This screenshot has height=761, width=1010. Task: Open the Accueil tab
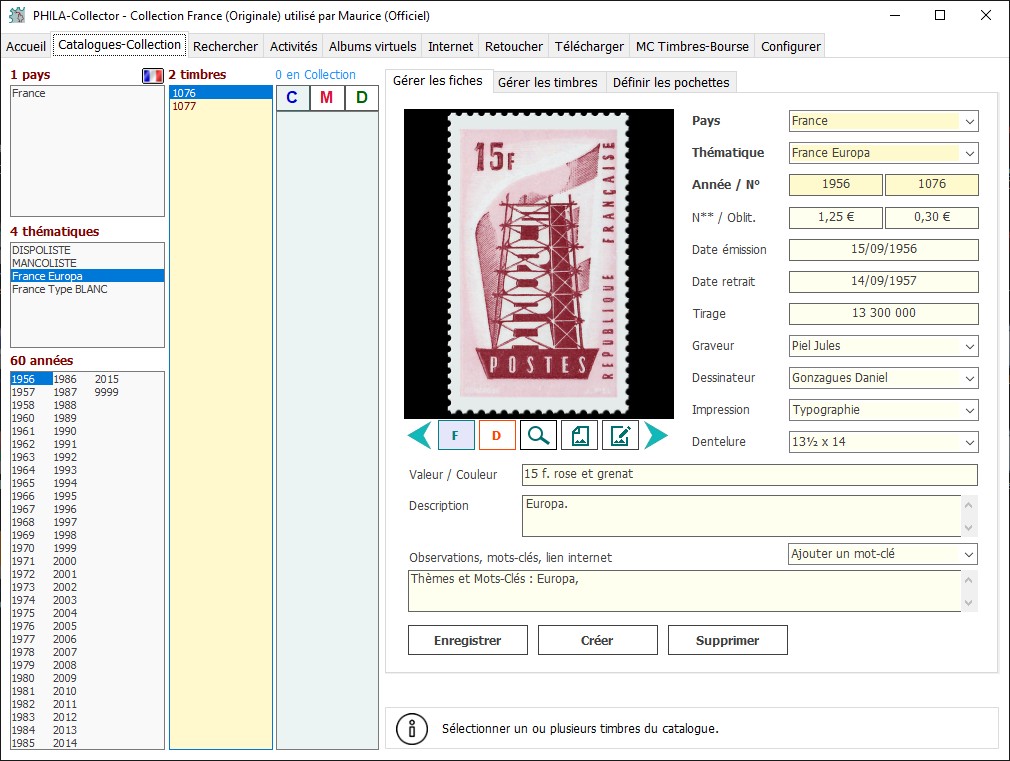(x=26, y=46)
